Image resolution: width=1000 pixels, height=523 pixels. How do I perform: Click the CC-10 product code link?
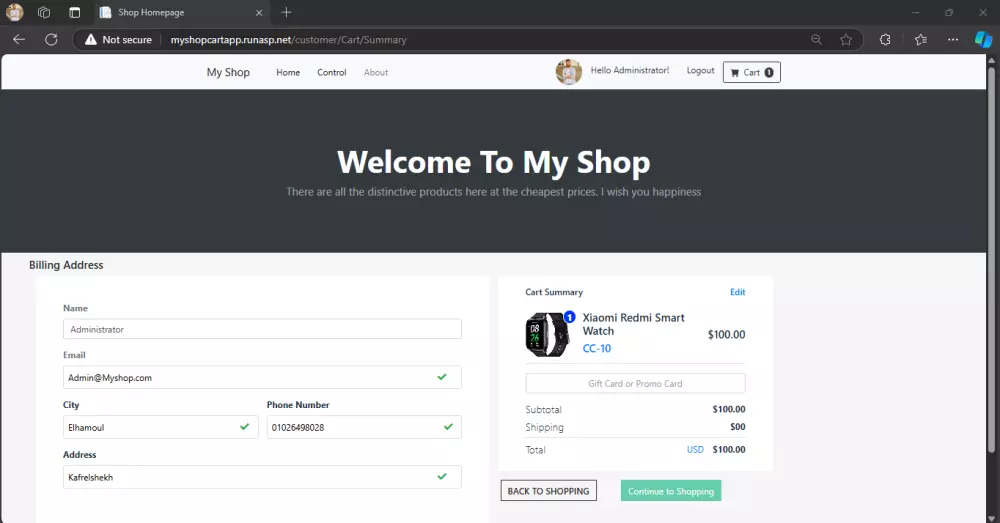tap(596, 348)
